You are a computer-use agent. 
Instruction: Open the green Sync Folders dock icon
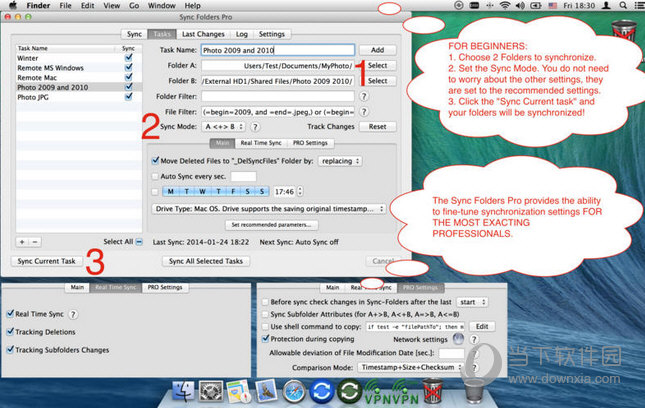(349, 391)
